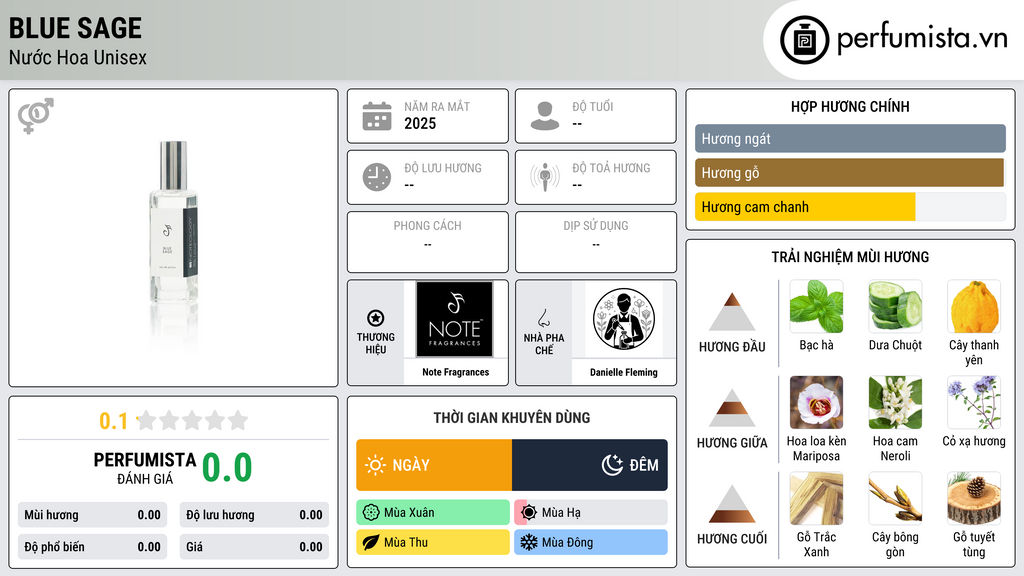The width and height of the screenshot is (1024, 576).
Task: Click the Giá 0.00 score box
Action: click(x=254, y=547)
